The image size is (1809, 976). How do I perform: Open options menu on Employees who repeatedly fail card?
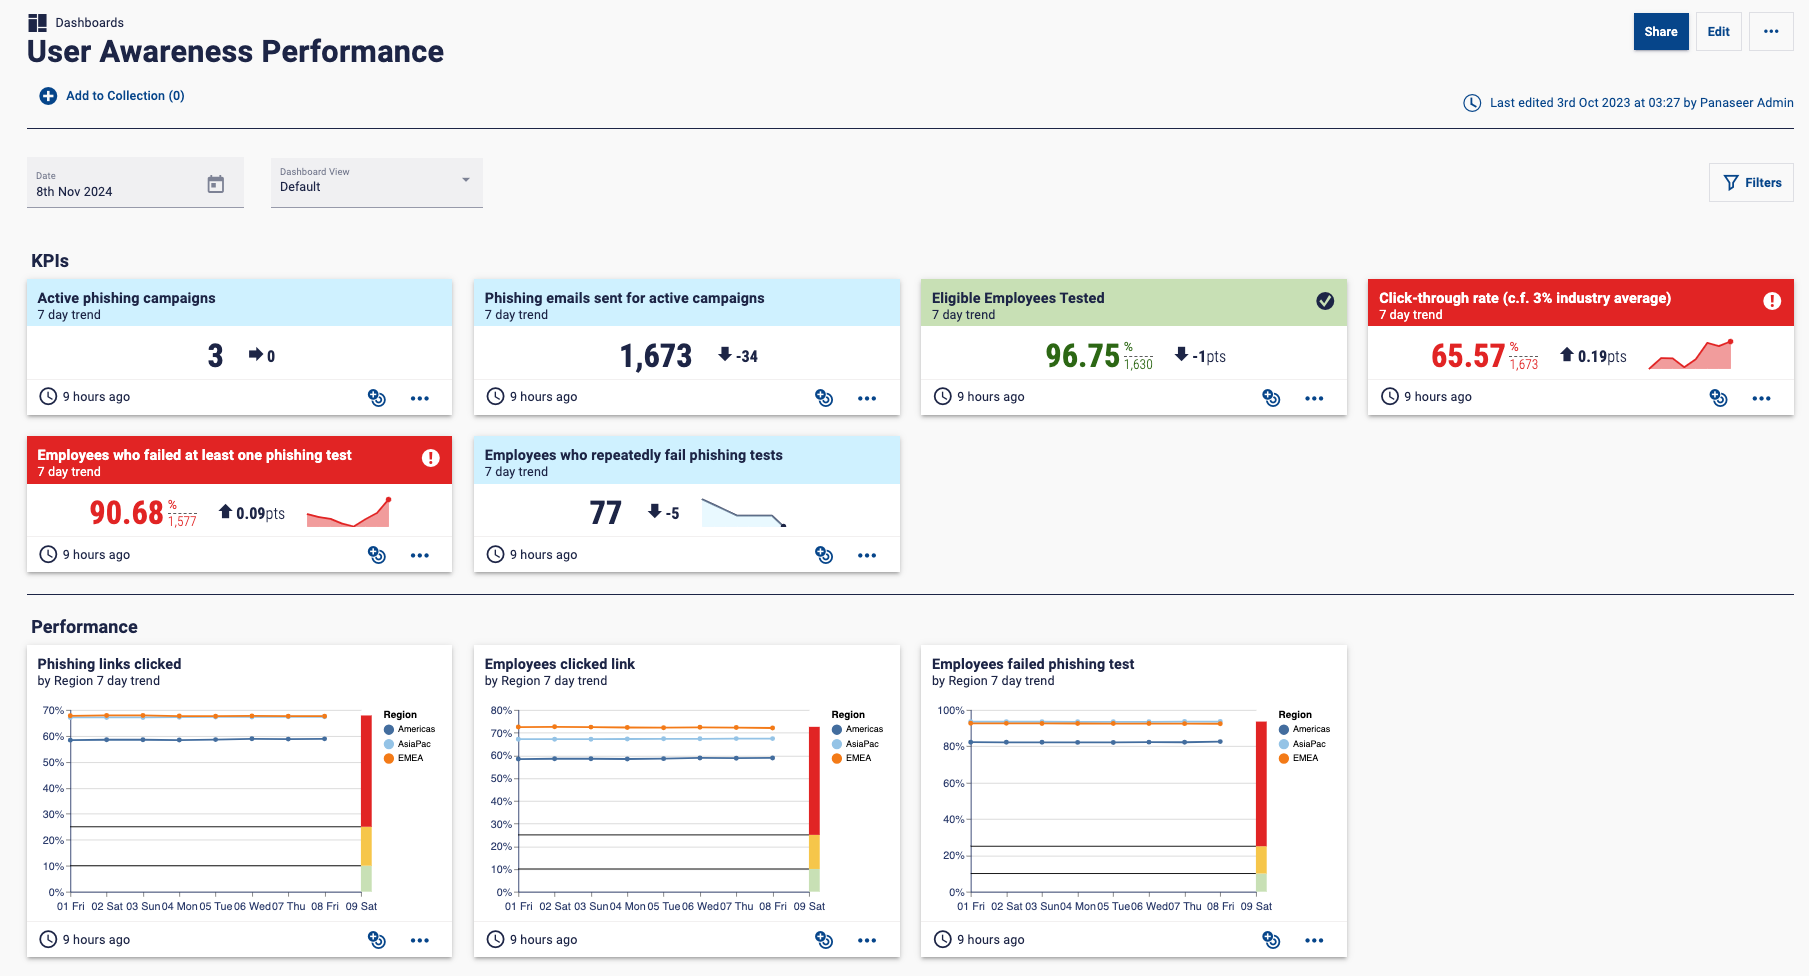[x=866, y=555]
